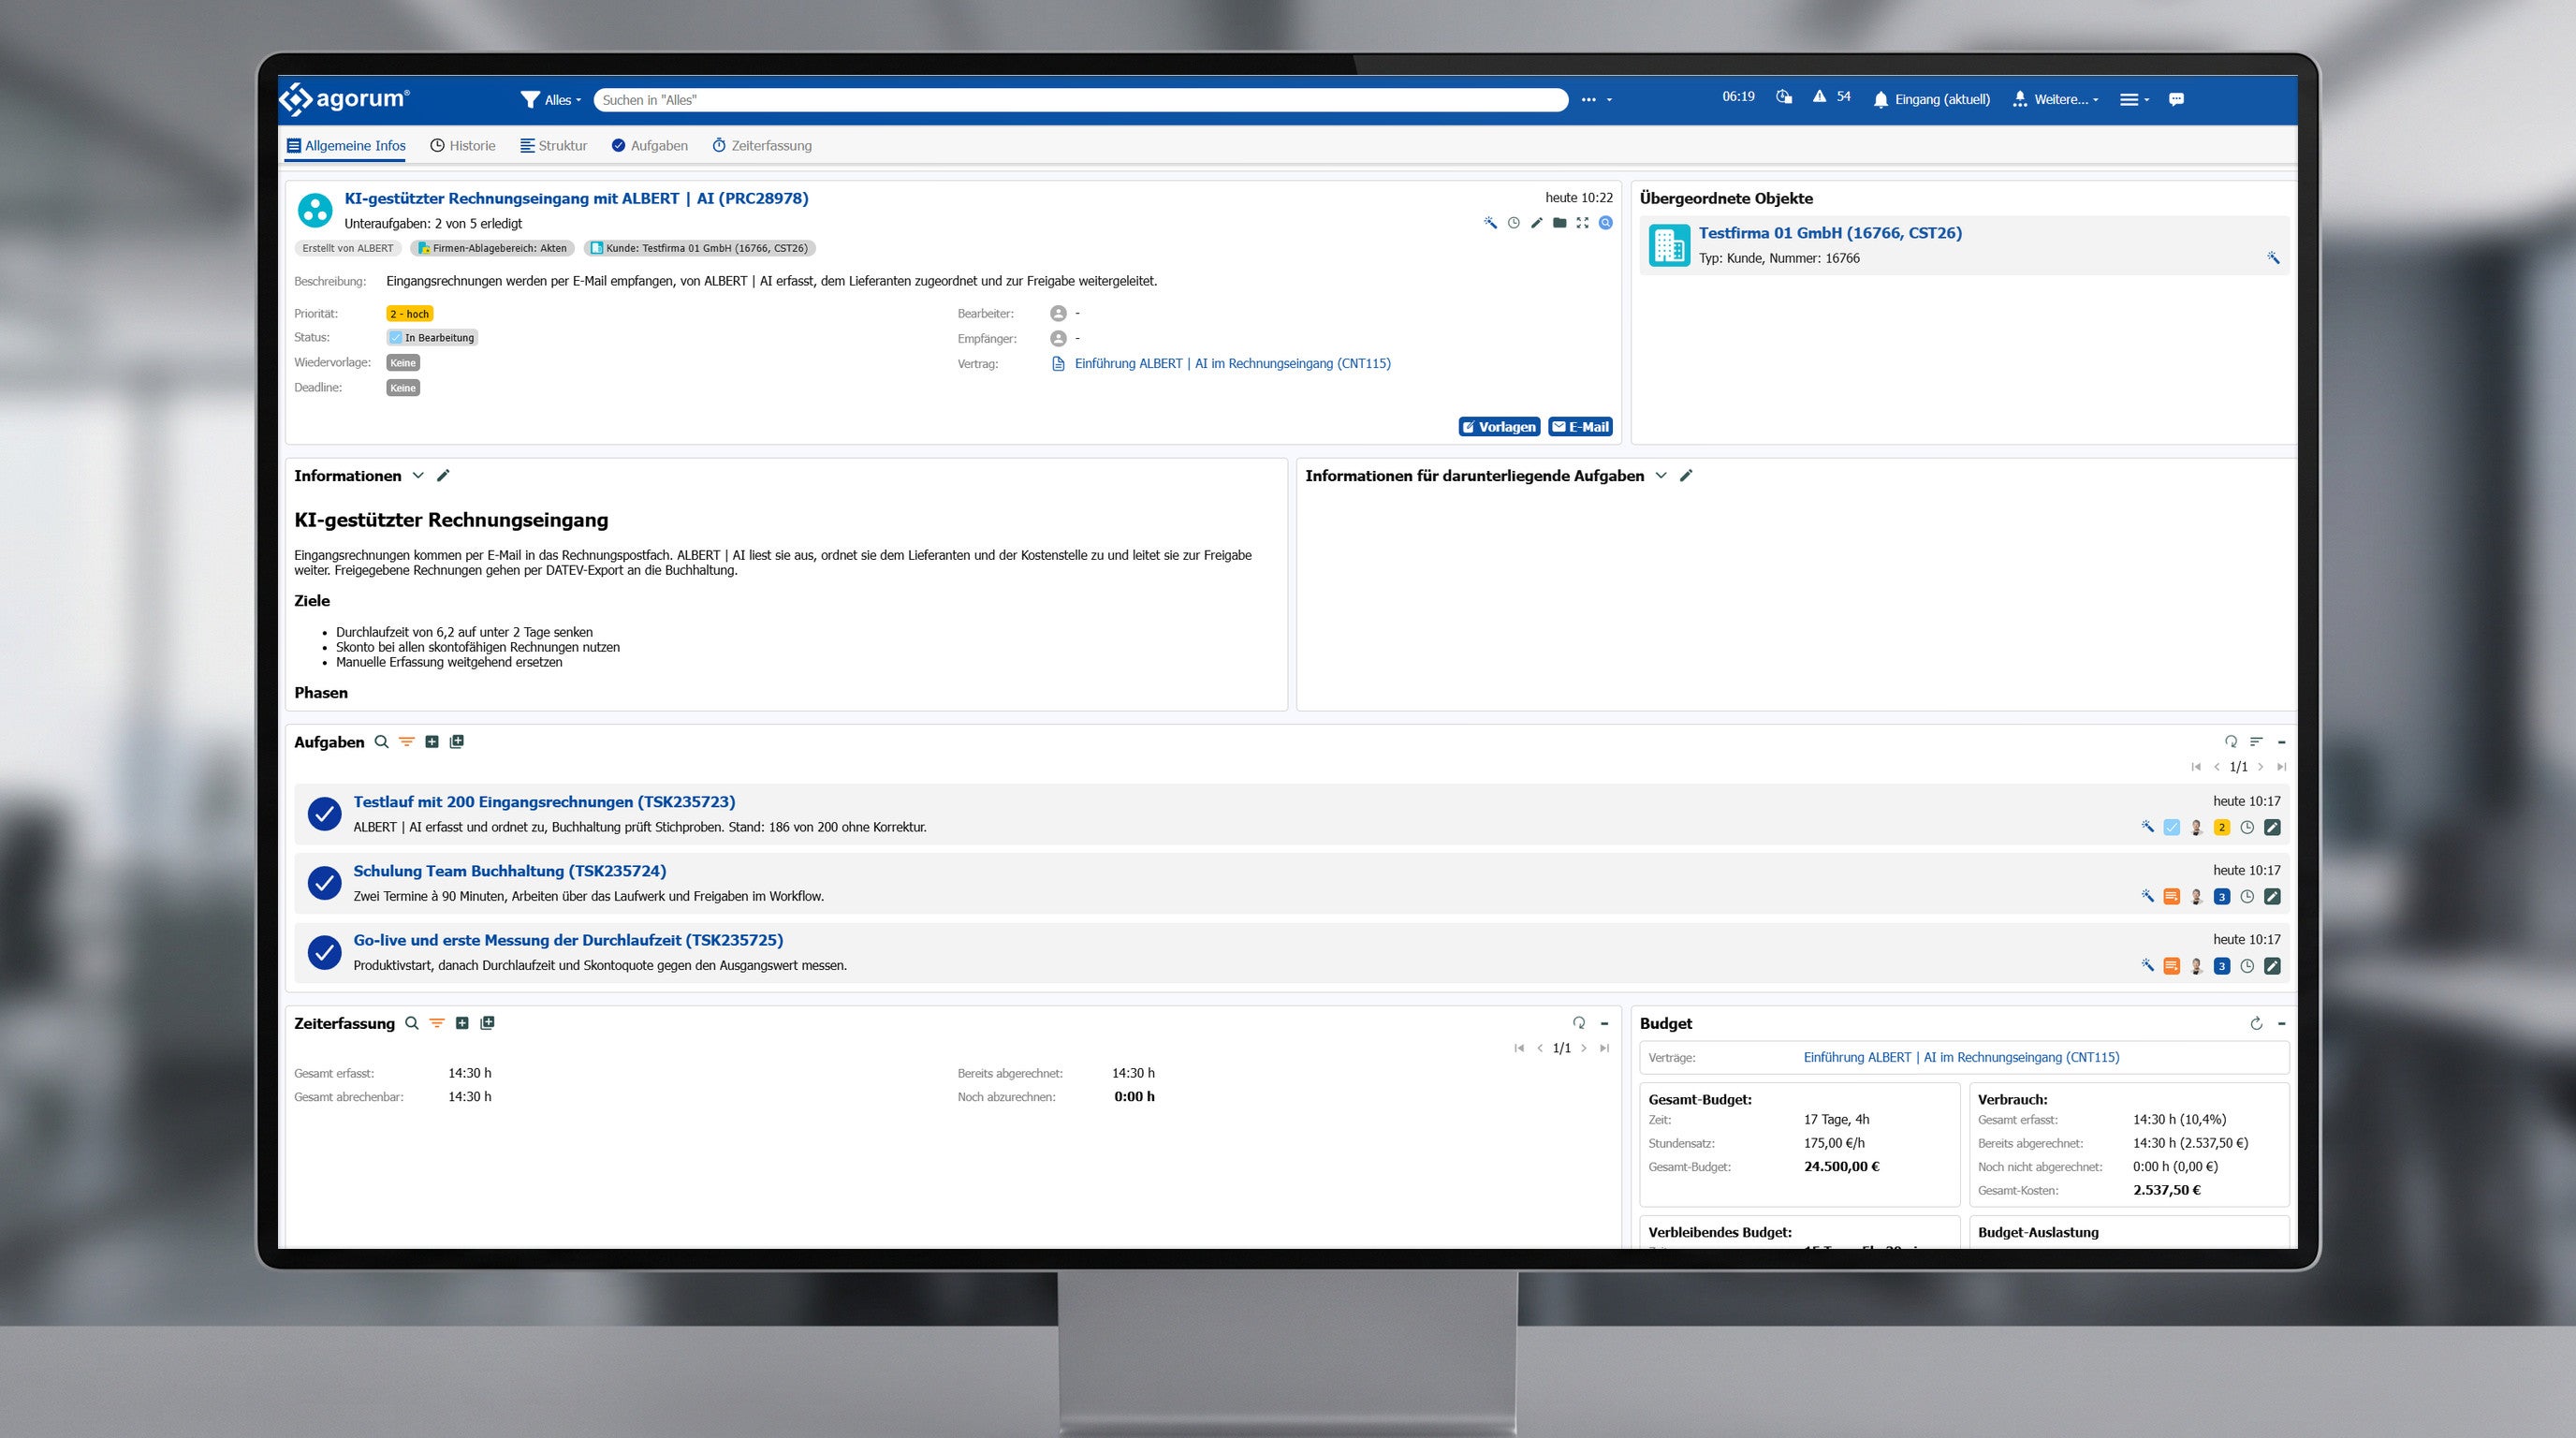Open the sort options of the Aufgaben list
The width and height of the screenshot is (2576, 1438).
[2256, 742]
